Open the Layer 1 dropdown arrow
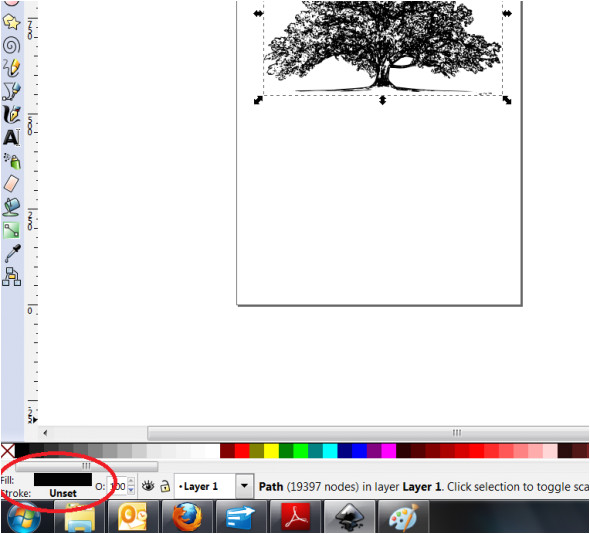 coord(244,486)
